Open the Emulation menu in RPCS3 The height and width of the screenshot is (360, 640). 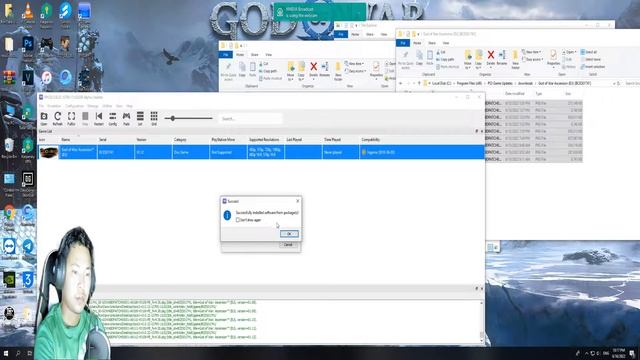click(x=54, y=106)
